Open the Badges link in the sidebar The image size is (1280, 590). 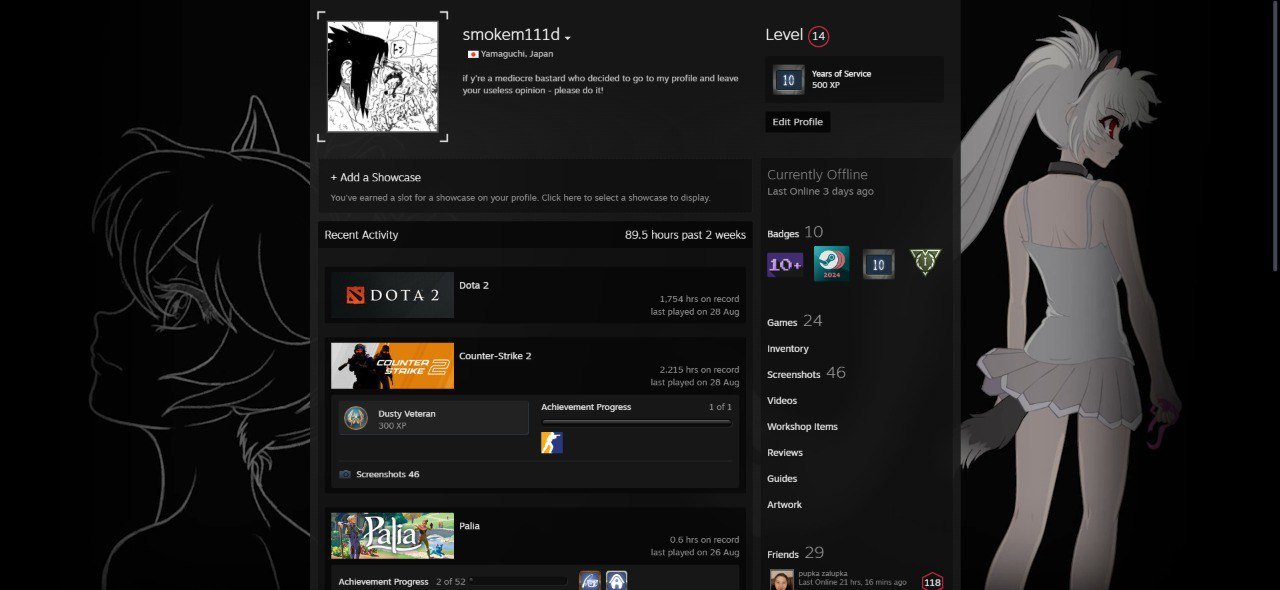pyautogui.click(x=783, y=234)
